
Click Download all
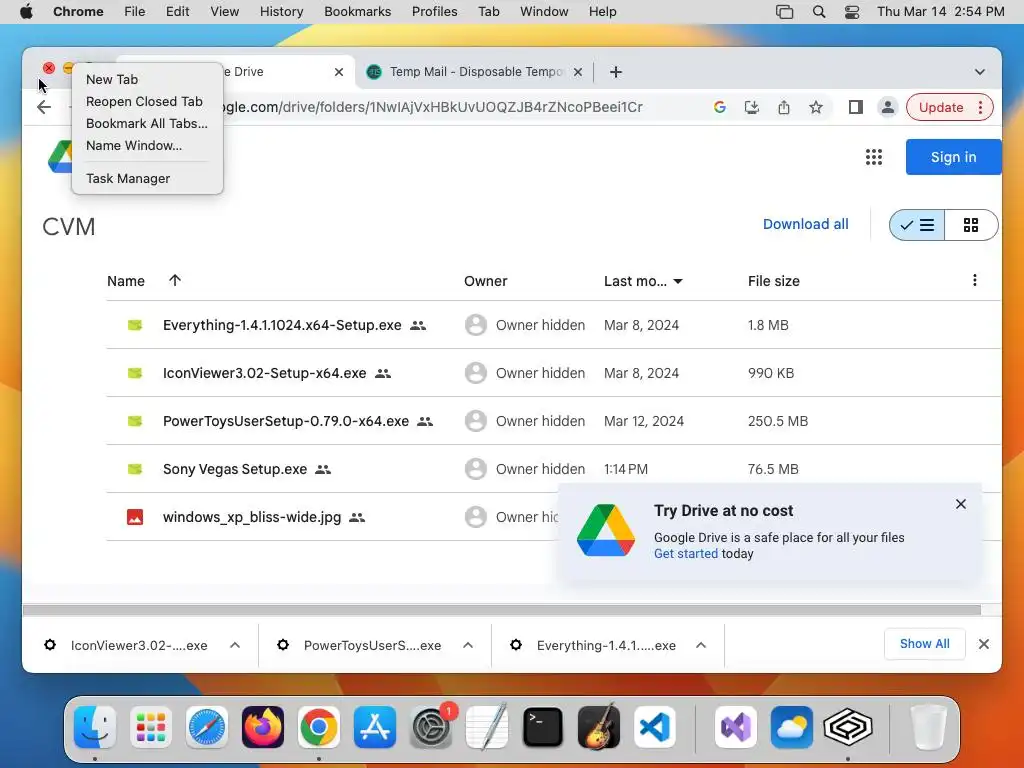pyautogui.click(x=805, y=224)
